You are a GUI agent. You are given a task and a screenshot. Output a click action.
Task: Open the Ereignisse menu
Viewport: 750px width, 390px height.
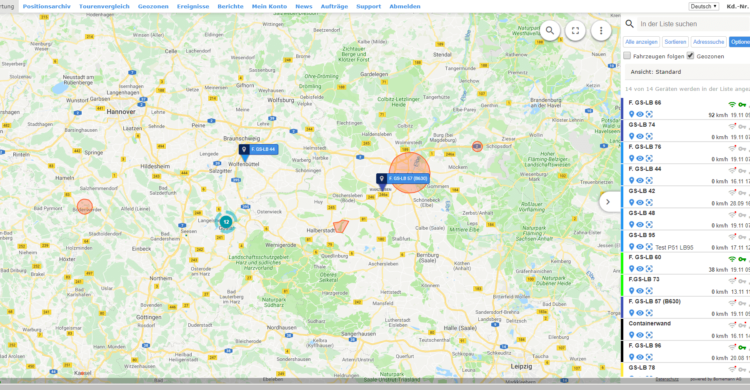click(193, 6)
